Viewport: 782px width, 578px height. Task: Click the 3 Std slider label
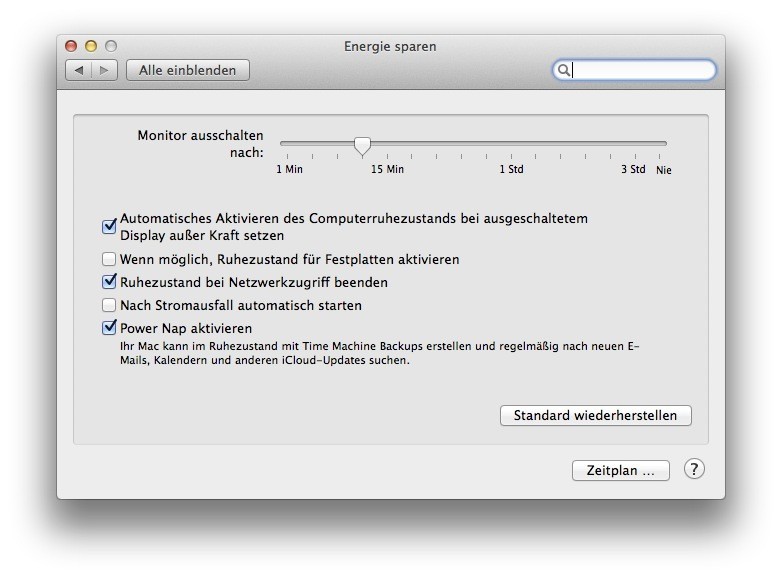[x=633, y=170]
